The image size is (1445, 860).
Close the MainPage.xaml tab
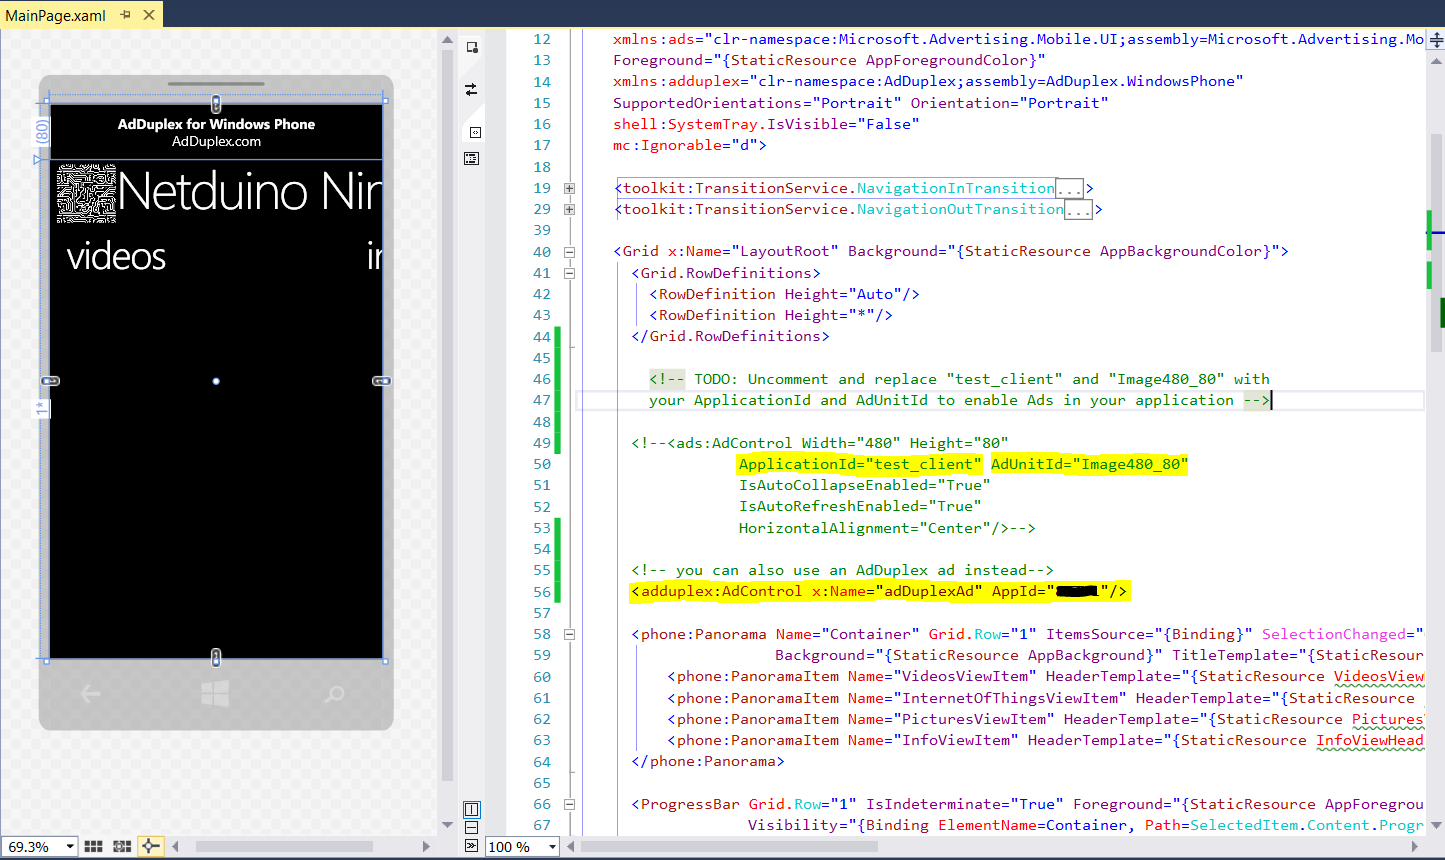(x=149, y=15)
